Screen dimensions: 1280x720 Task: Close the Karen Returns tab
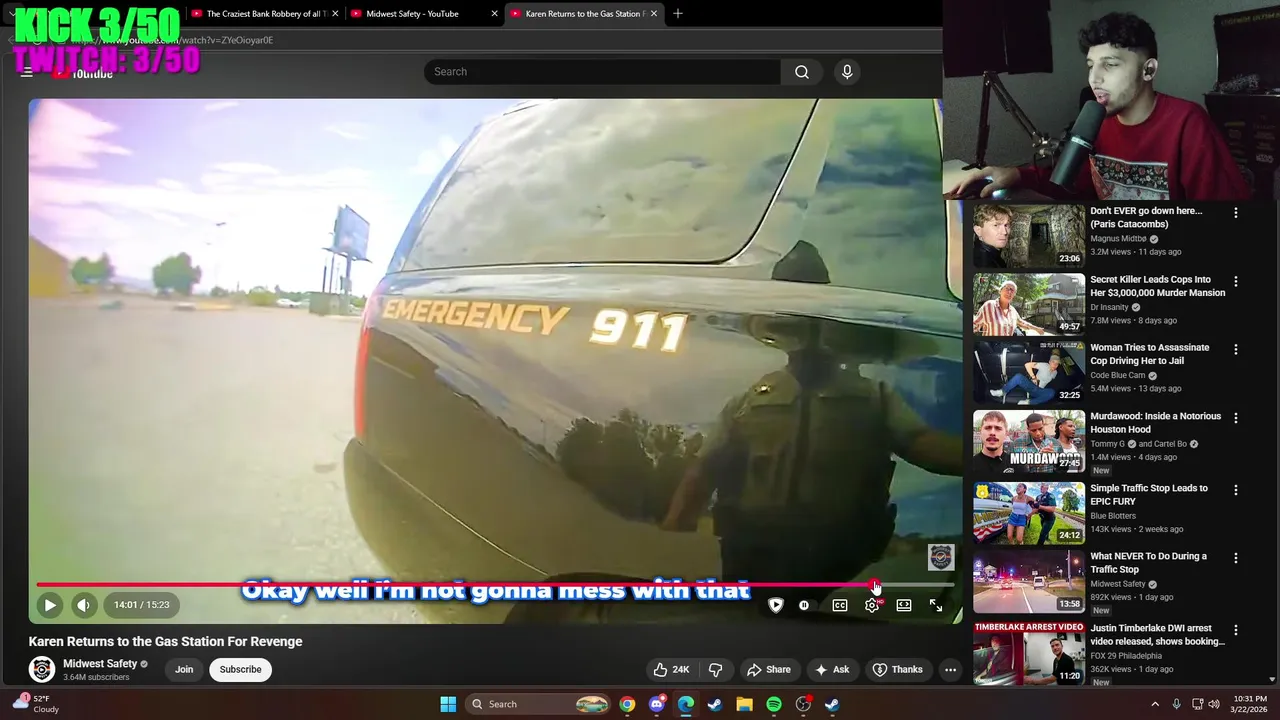(x=653, y=14)
